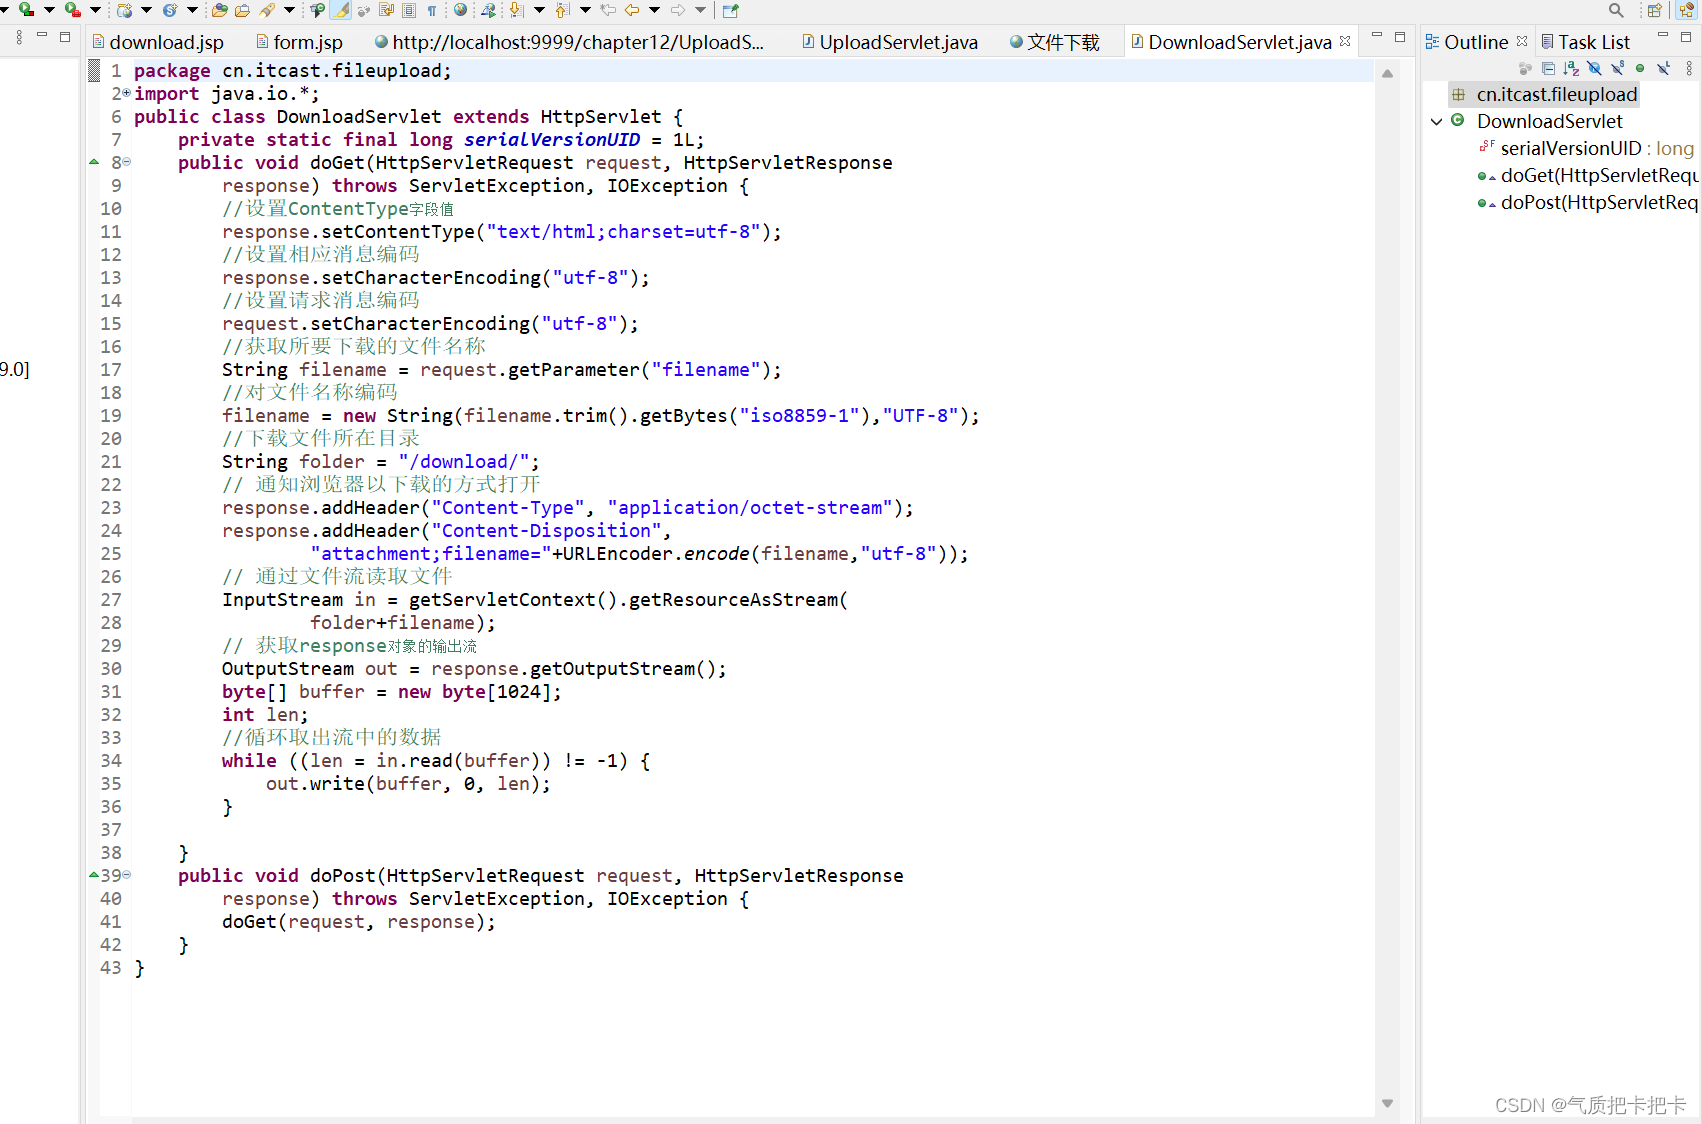Screen dimensions: 1702x1124
Task: Open left panel three-dot view menu
Action: click(19, 37)
